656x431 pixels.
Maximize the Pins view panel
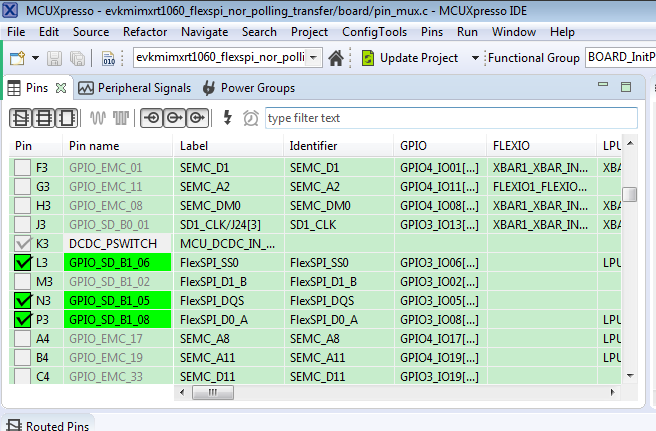click(x=626, y=87)
